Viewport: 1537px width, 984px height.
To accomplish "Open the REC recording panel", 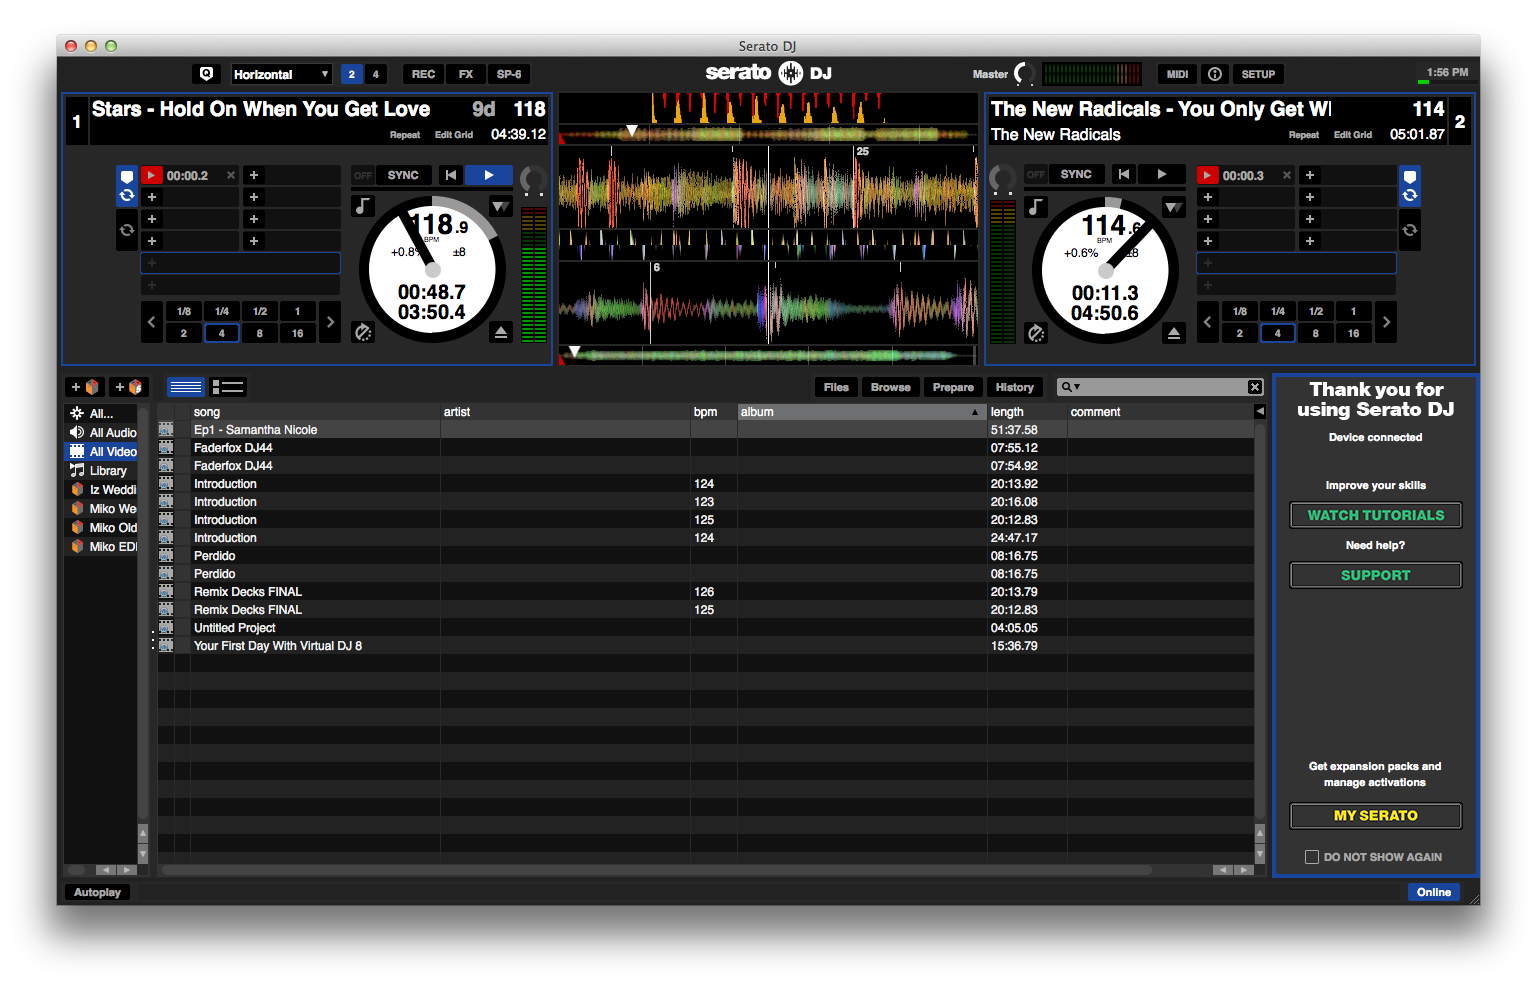I will 424,74.
